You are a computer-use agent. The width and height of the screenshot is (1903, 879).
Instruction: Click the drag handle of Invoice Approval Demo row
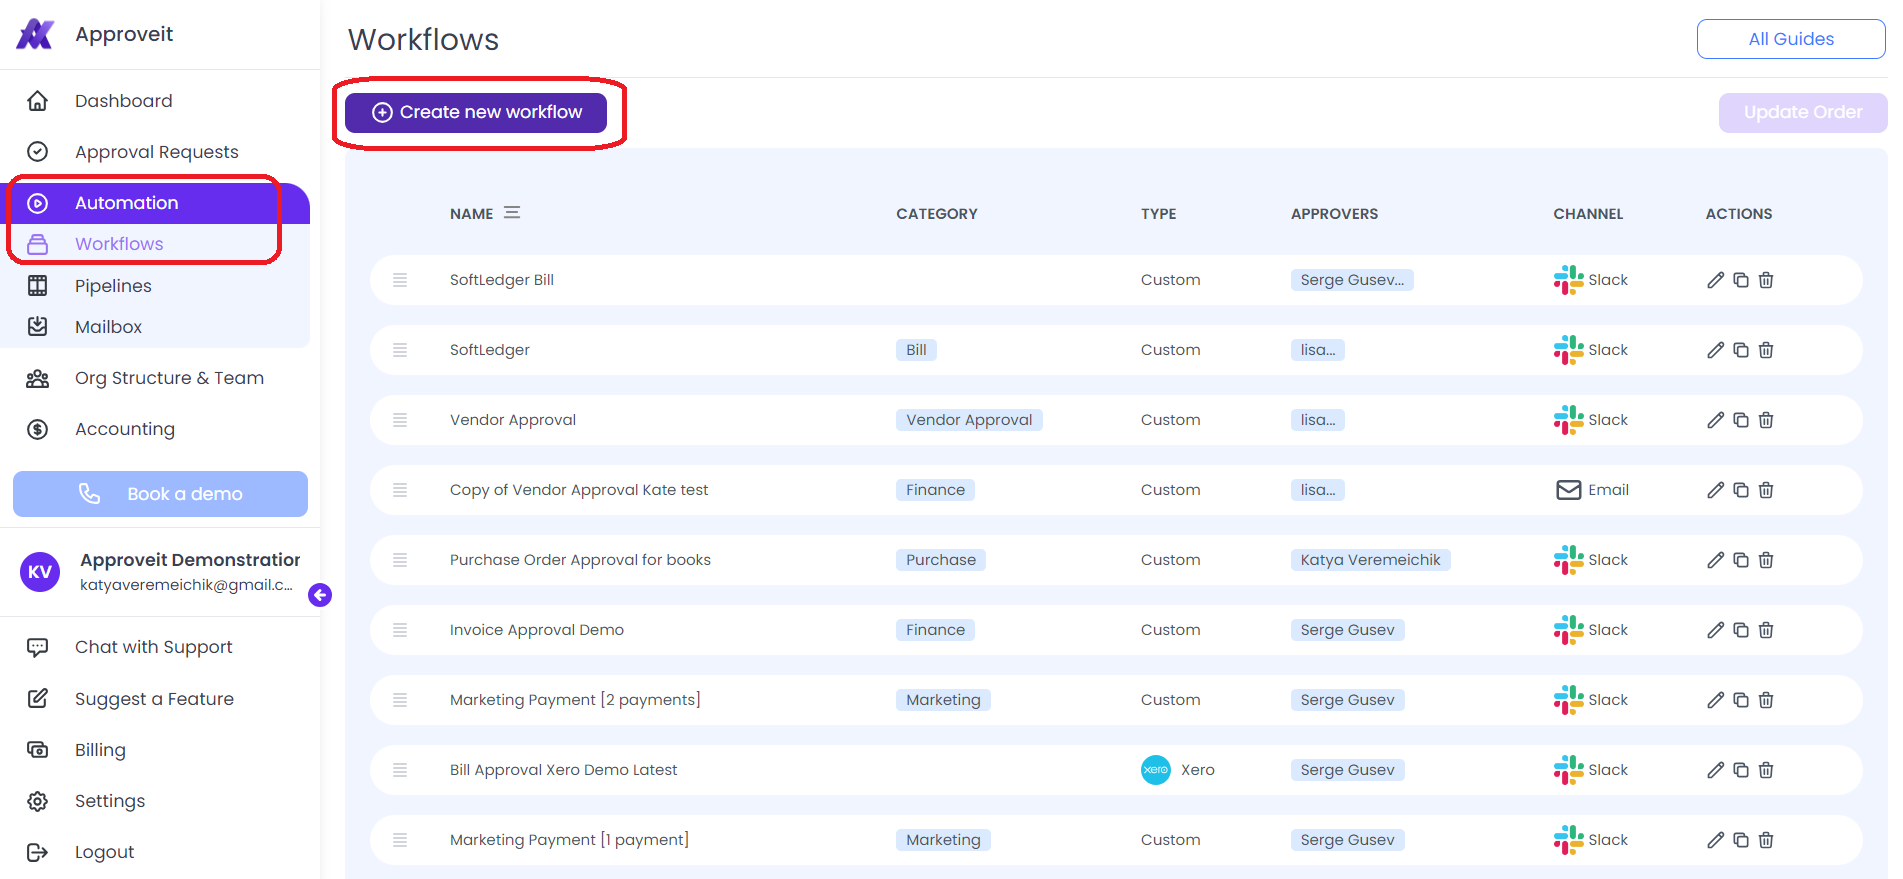[400, 630]
